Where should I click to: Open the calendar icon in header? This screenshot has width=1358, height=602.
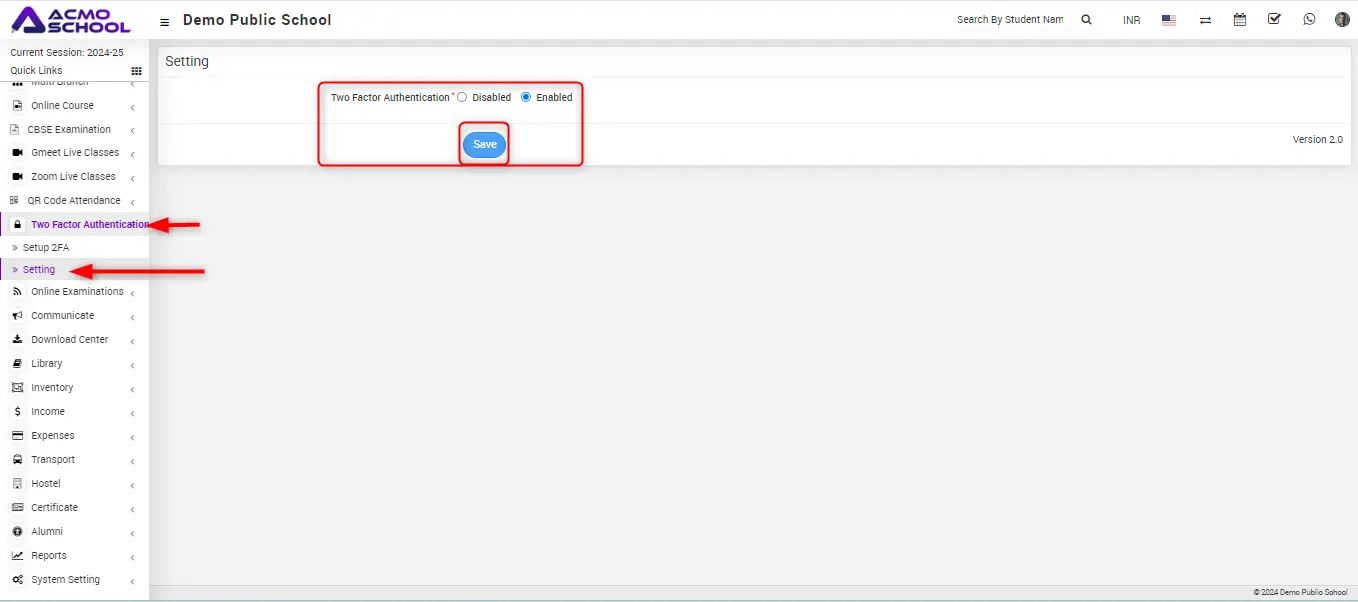(1240, 19)
